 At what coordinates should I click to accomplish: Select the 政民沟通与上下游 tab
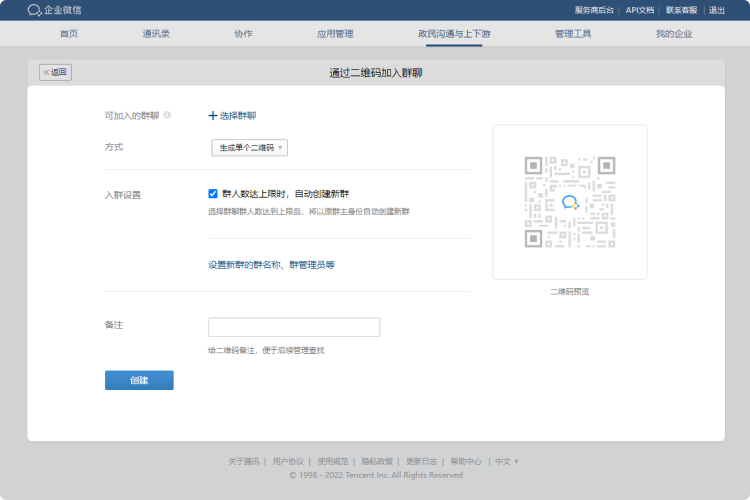(x=454, y=33)
